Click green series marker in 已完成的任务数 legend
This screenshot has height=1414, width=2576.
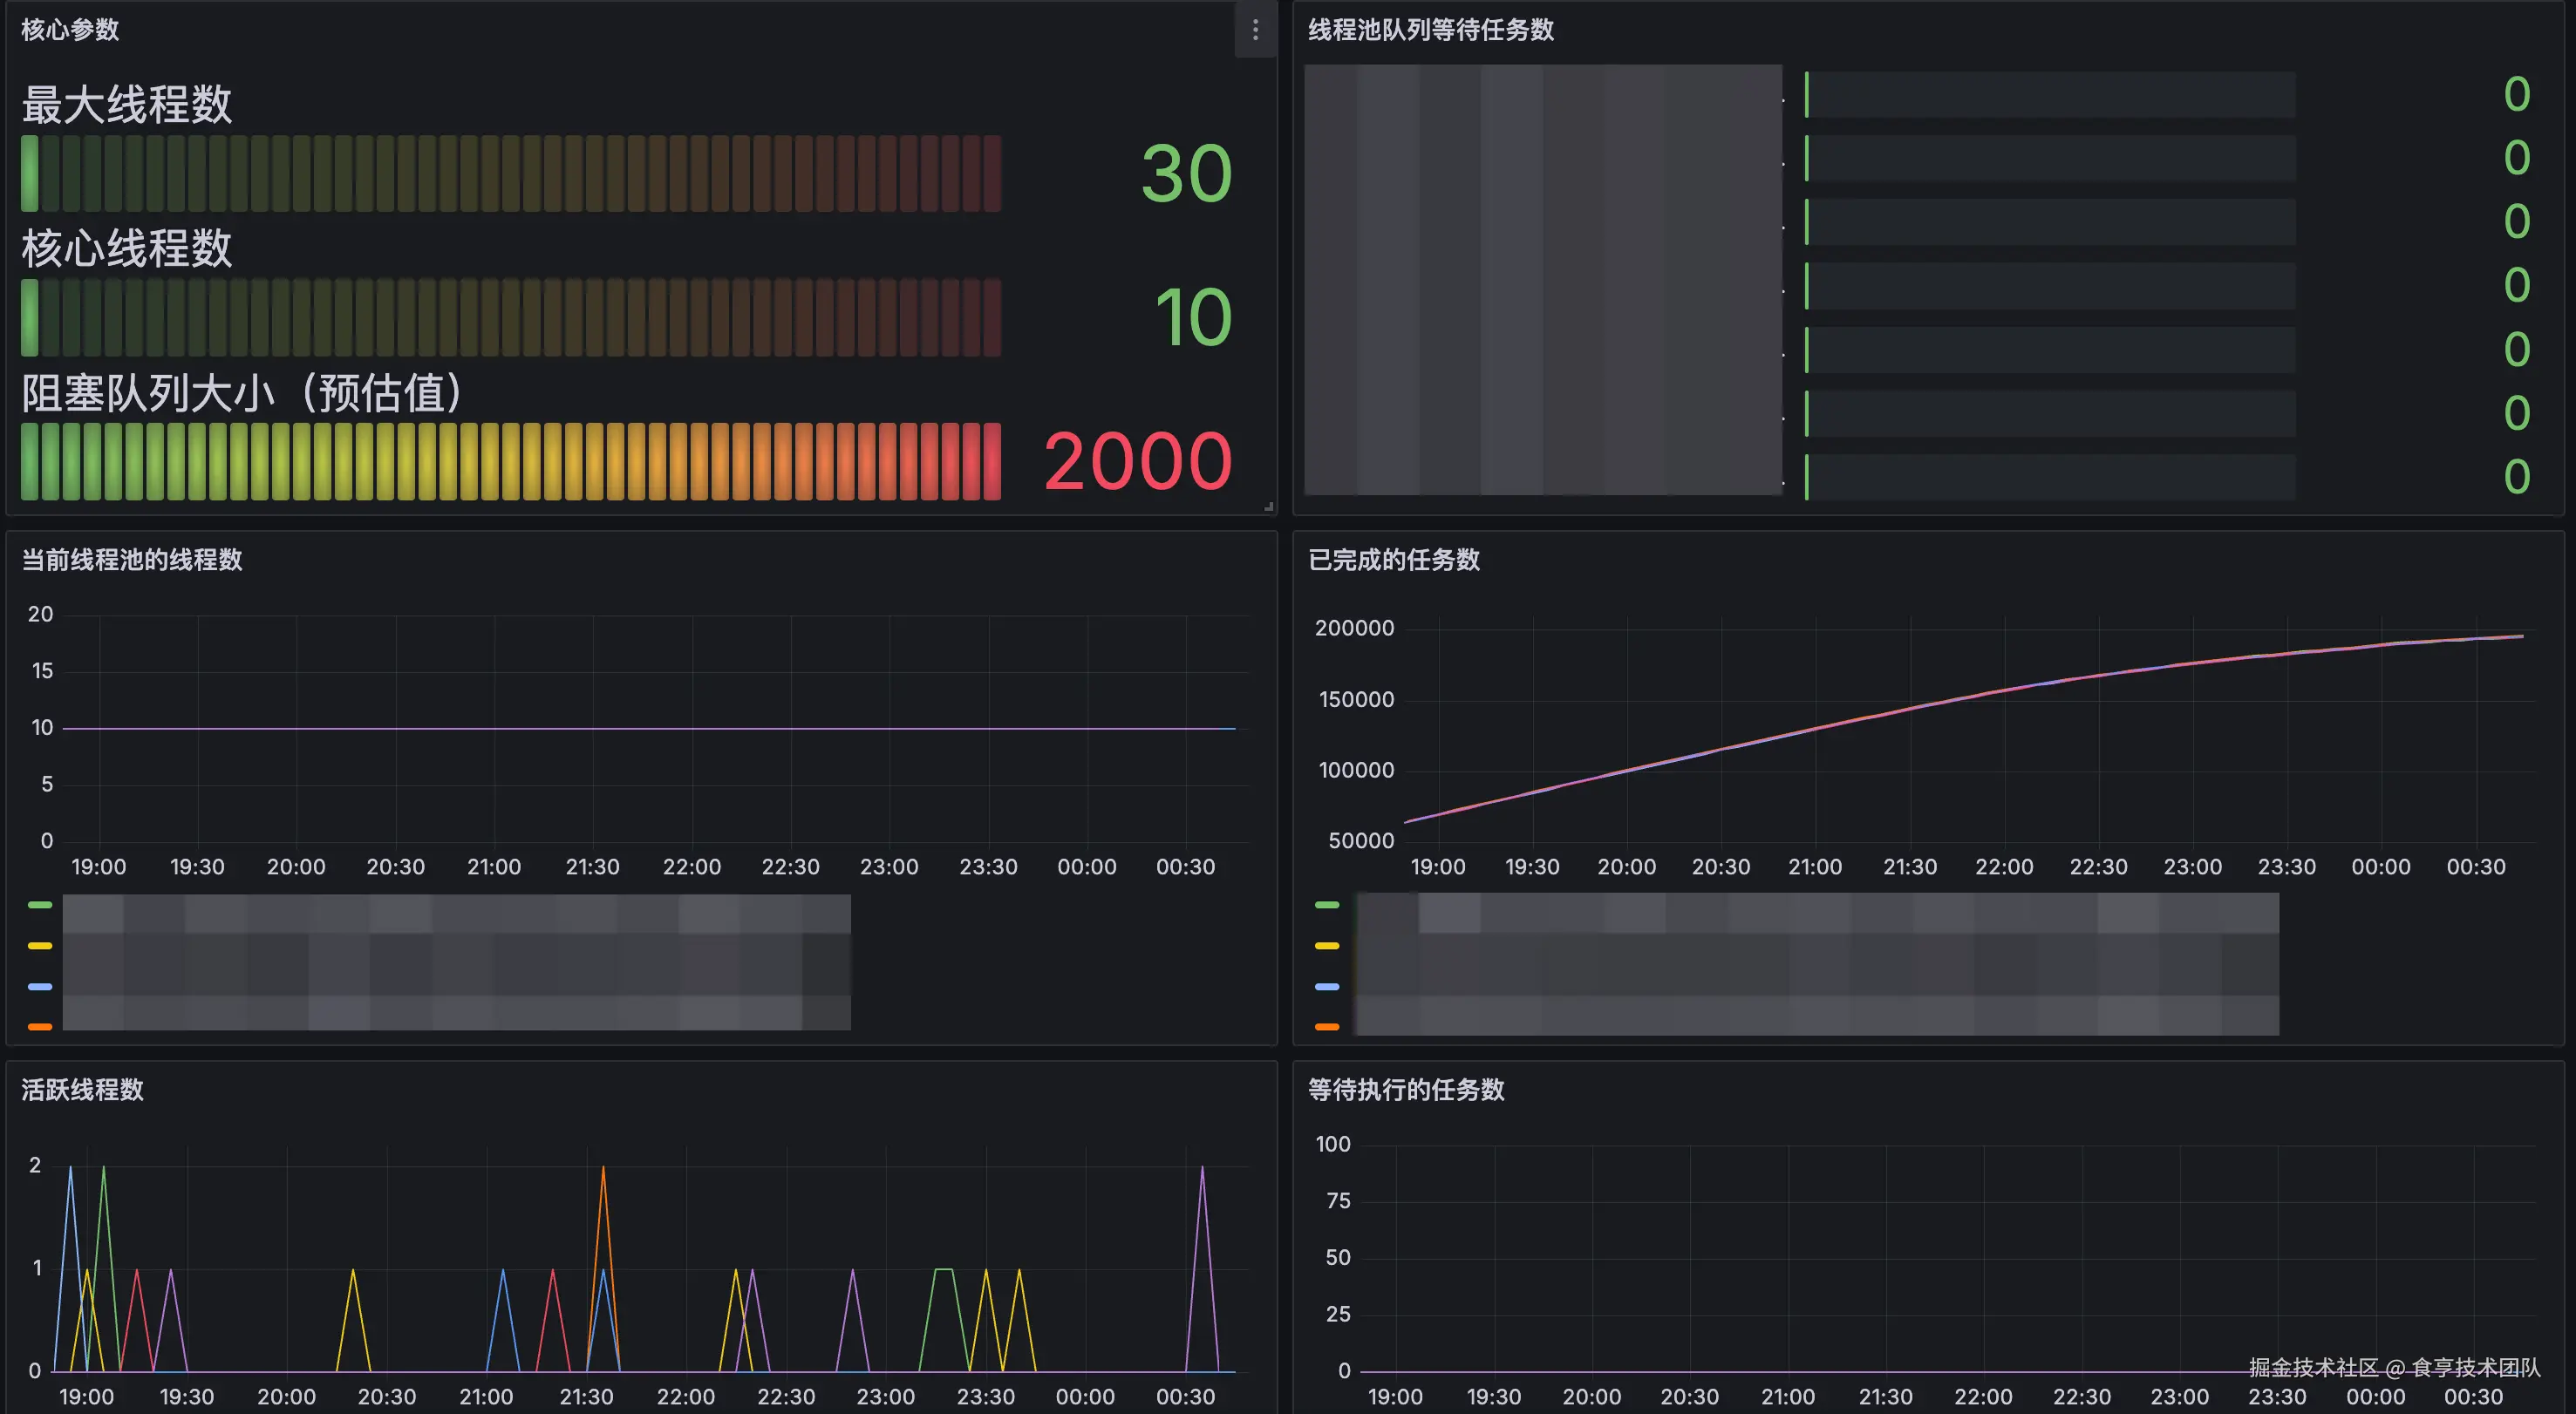tap(1327, 905)
